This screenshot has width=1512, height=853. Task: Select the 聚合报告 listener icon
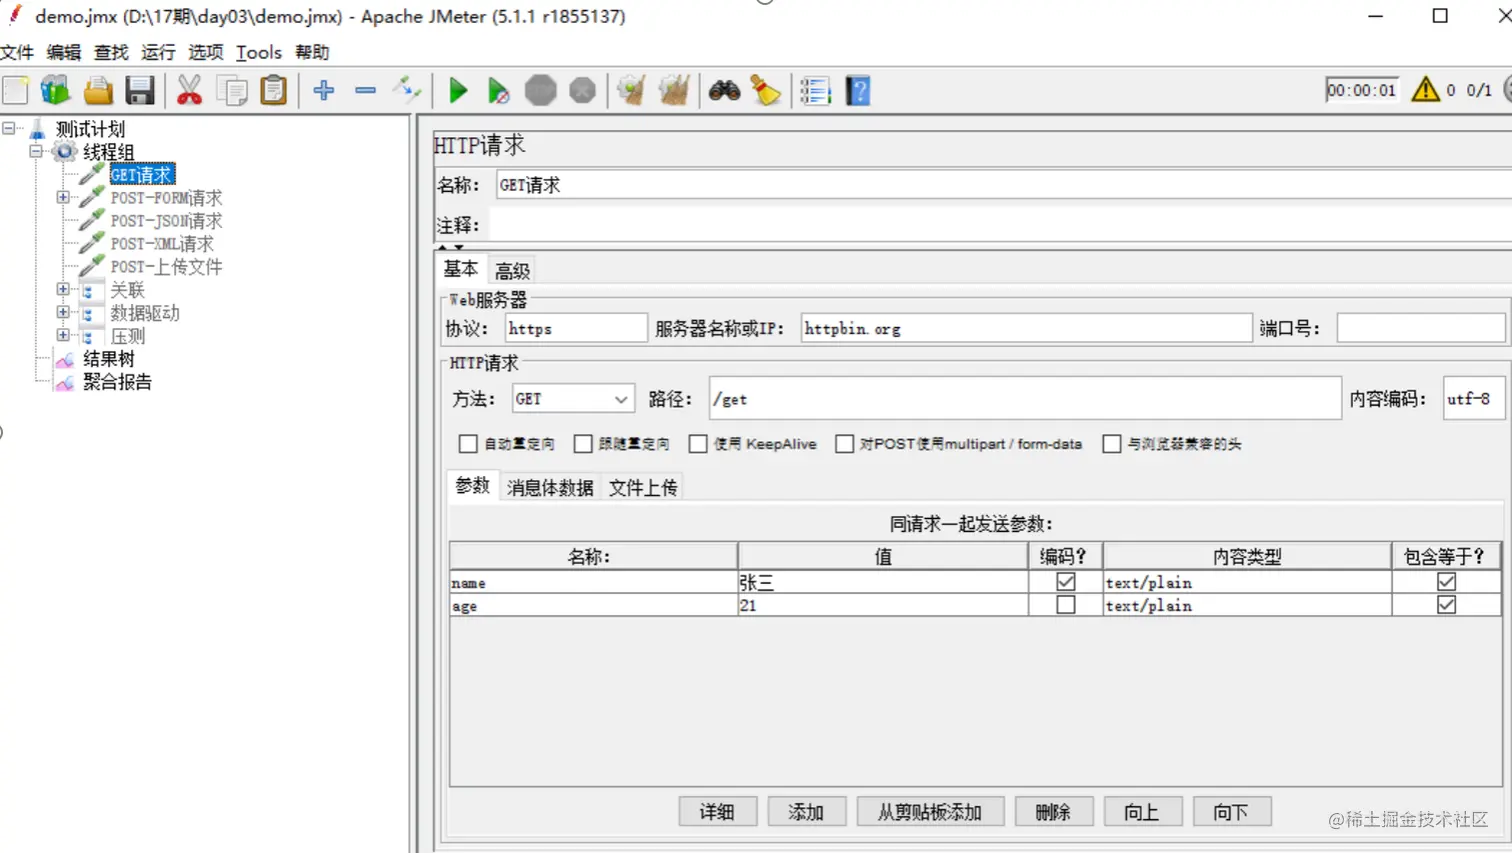point(65,382)
